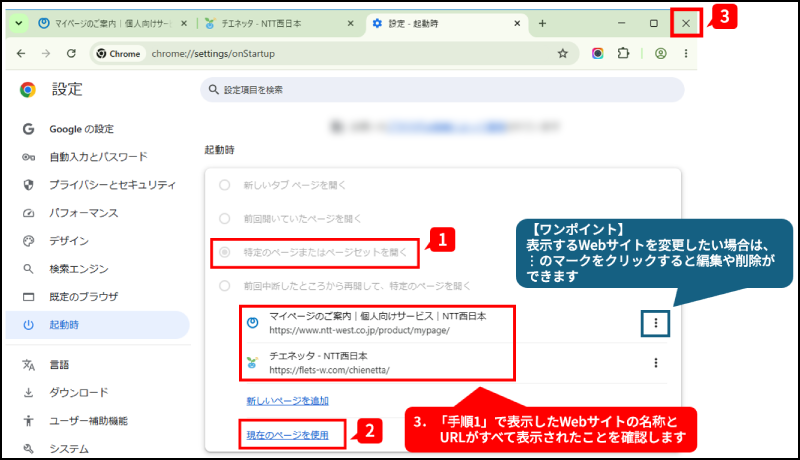Click the マイページのご案内 startup page title
This screenshot has height=460, width=800.
[x=378, y=316]
